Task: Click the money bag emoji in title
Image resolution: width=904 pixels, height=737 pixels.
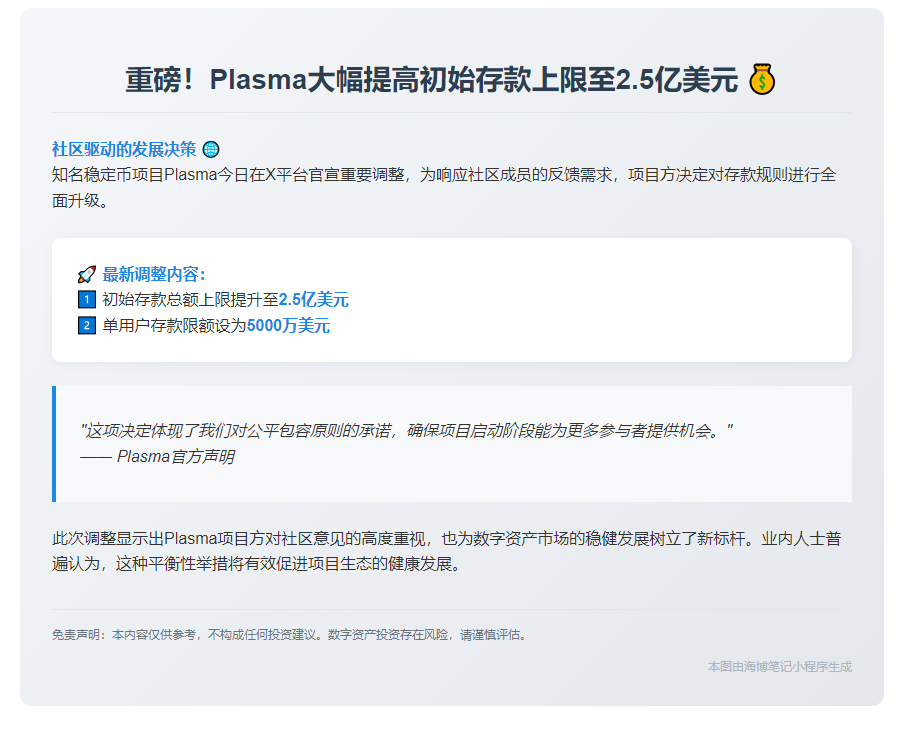Action: tap(762, 80)
